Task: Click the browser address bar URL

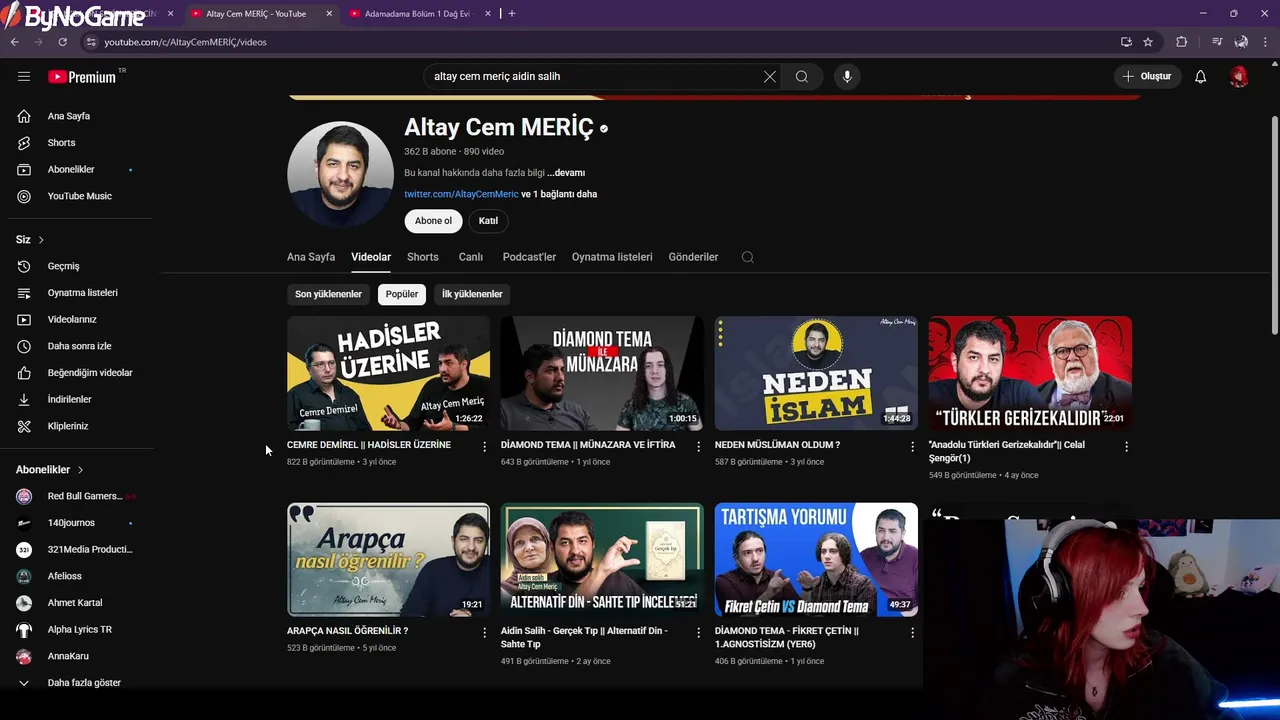Action: coord(185,42)
